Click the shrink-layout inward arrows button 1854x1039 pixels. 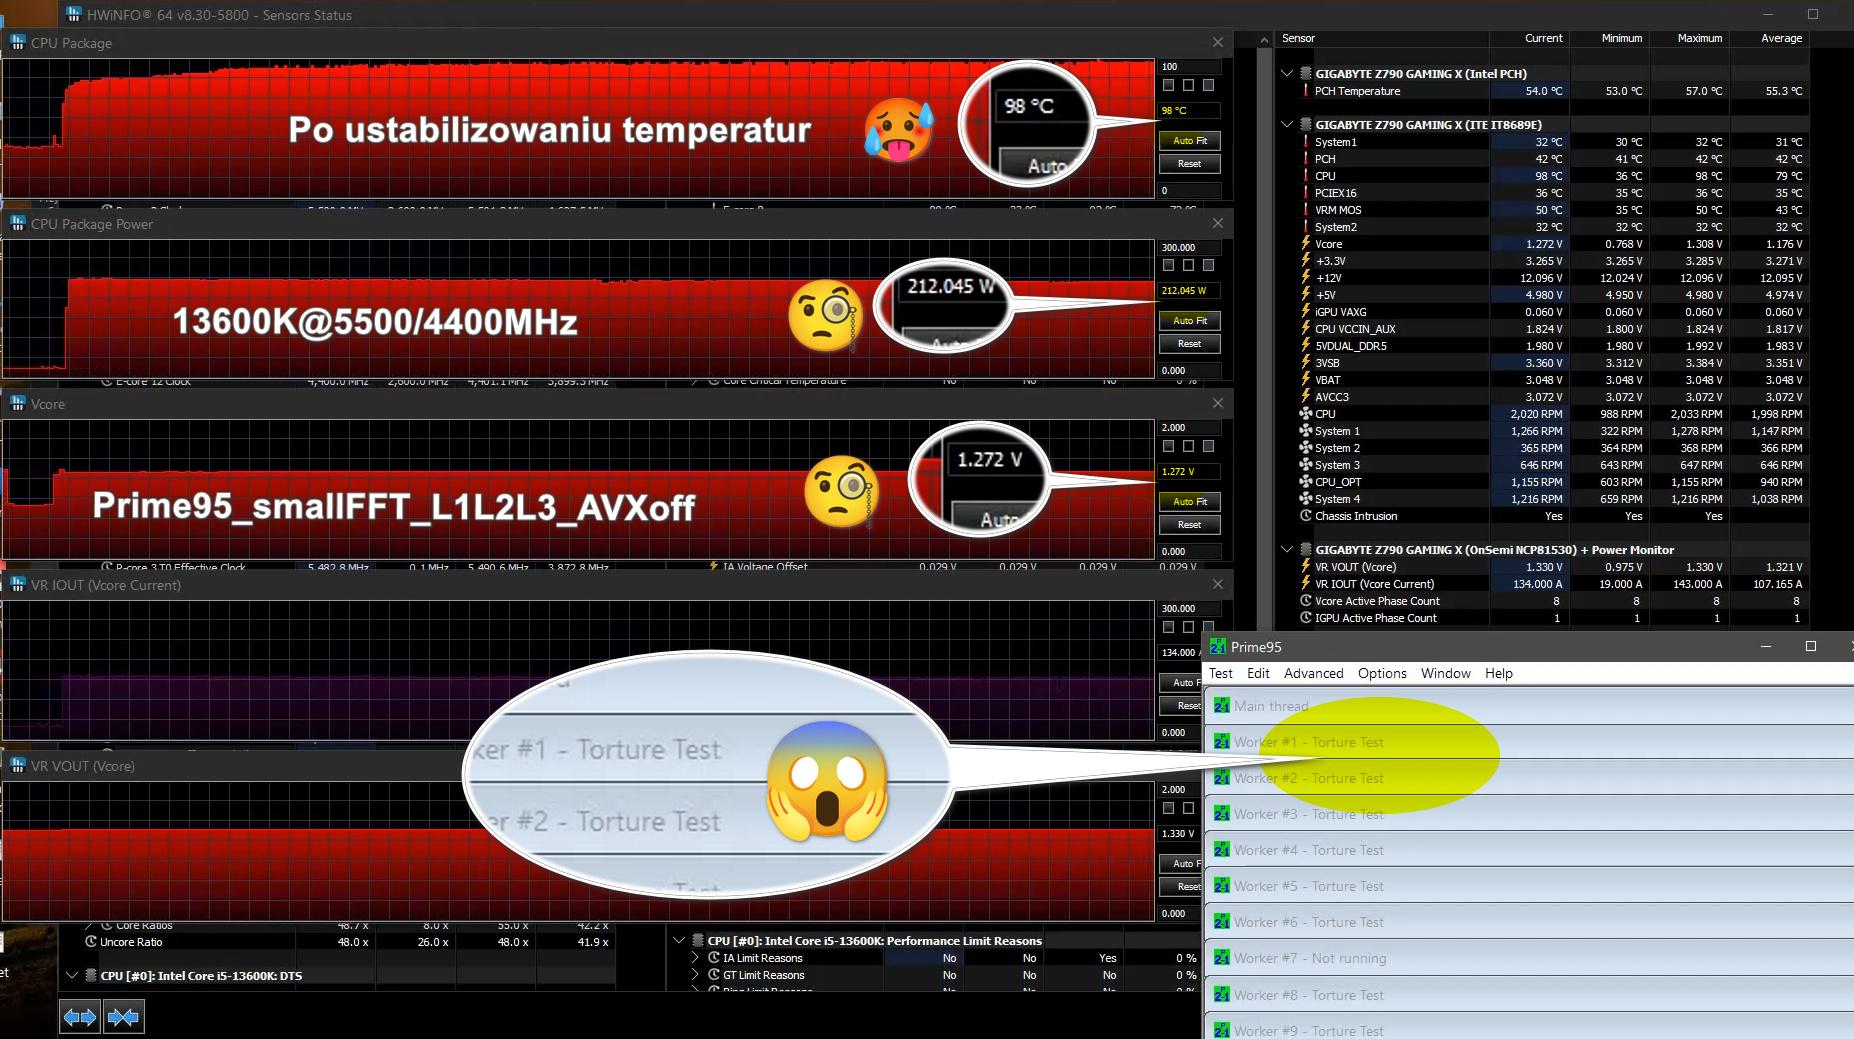click(123, 1017)
